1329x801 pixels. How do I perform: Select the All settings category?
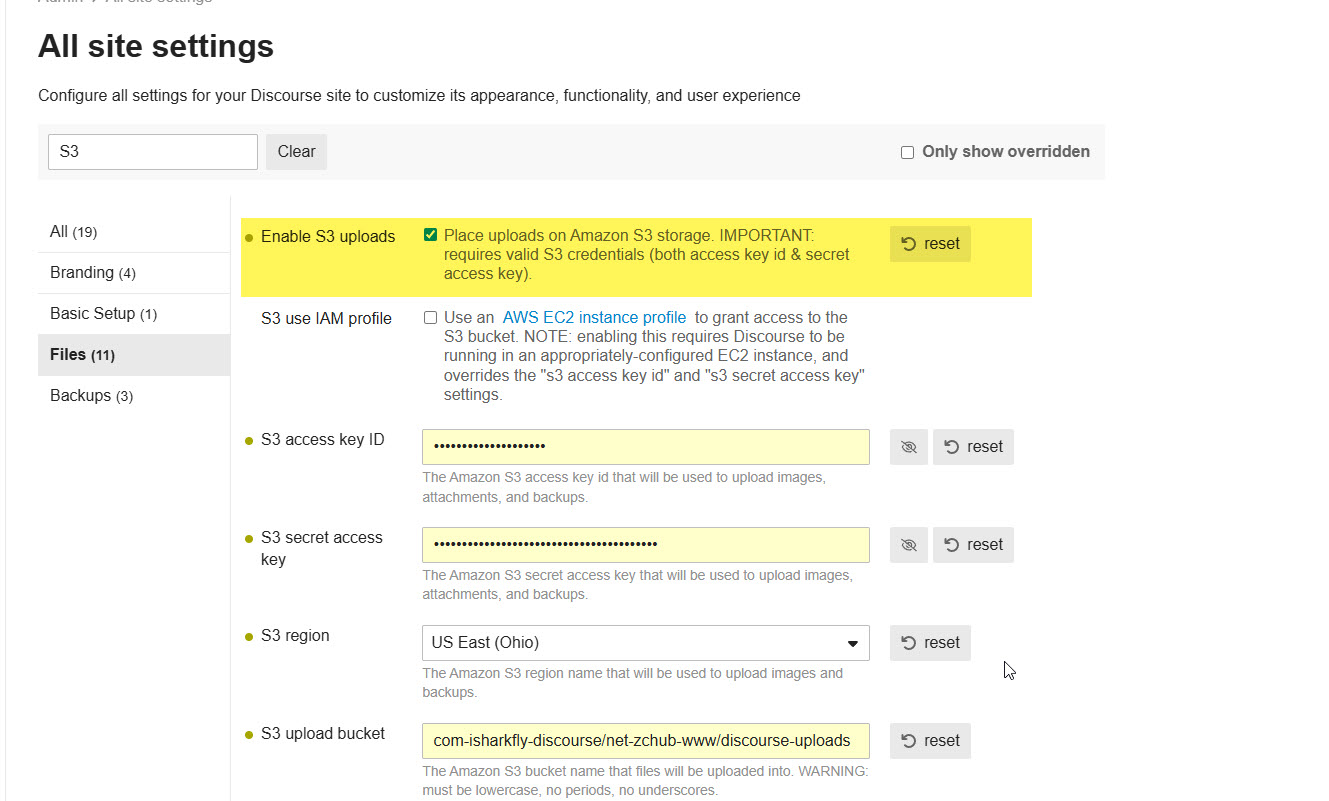[73, 232]
